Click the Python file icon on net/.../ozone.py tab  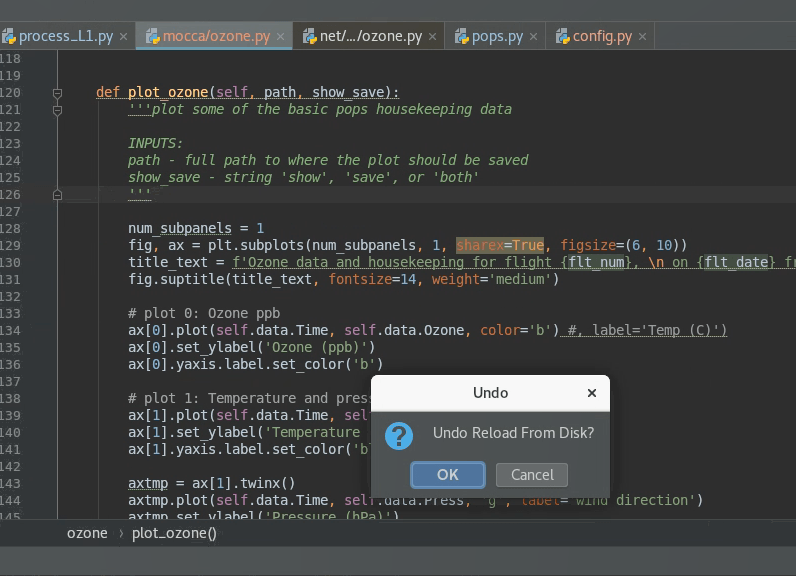click(308, 37)
